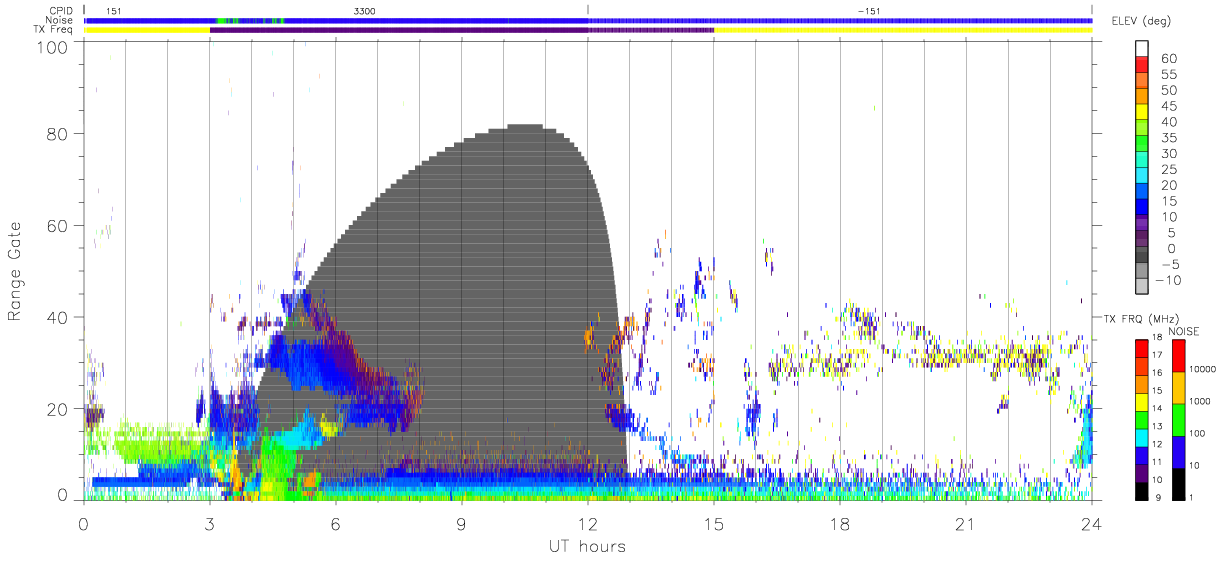Click the NOISE legend value 1000
Viewport: 1228px width, 567px height.
pyautogui.click(x=1202, y=402)
